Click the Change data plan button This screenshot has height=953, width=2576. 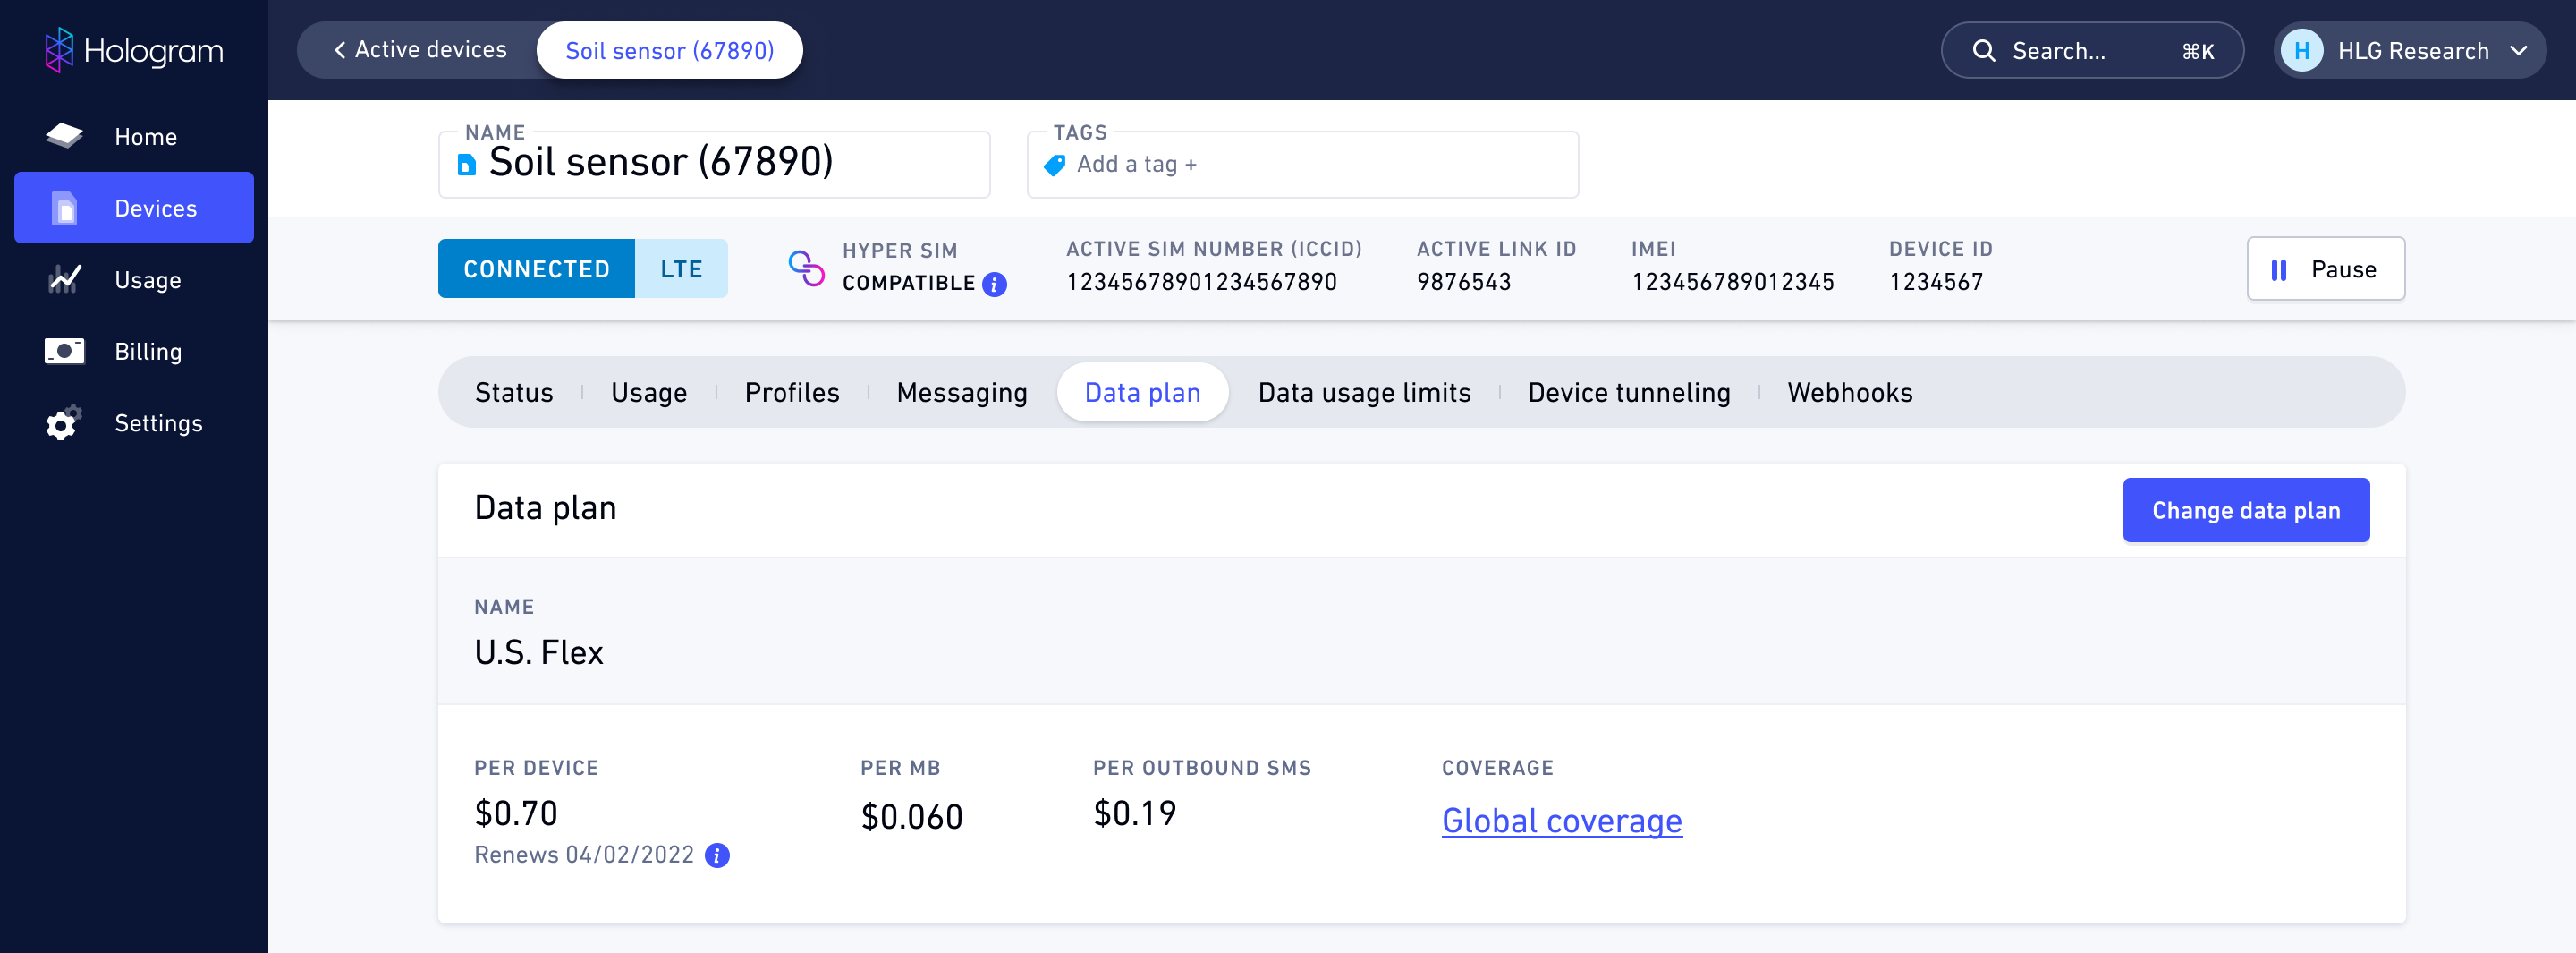click(2245, 510)
